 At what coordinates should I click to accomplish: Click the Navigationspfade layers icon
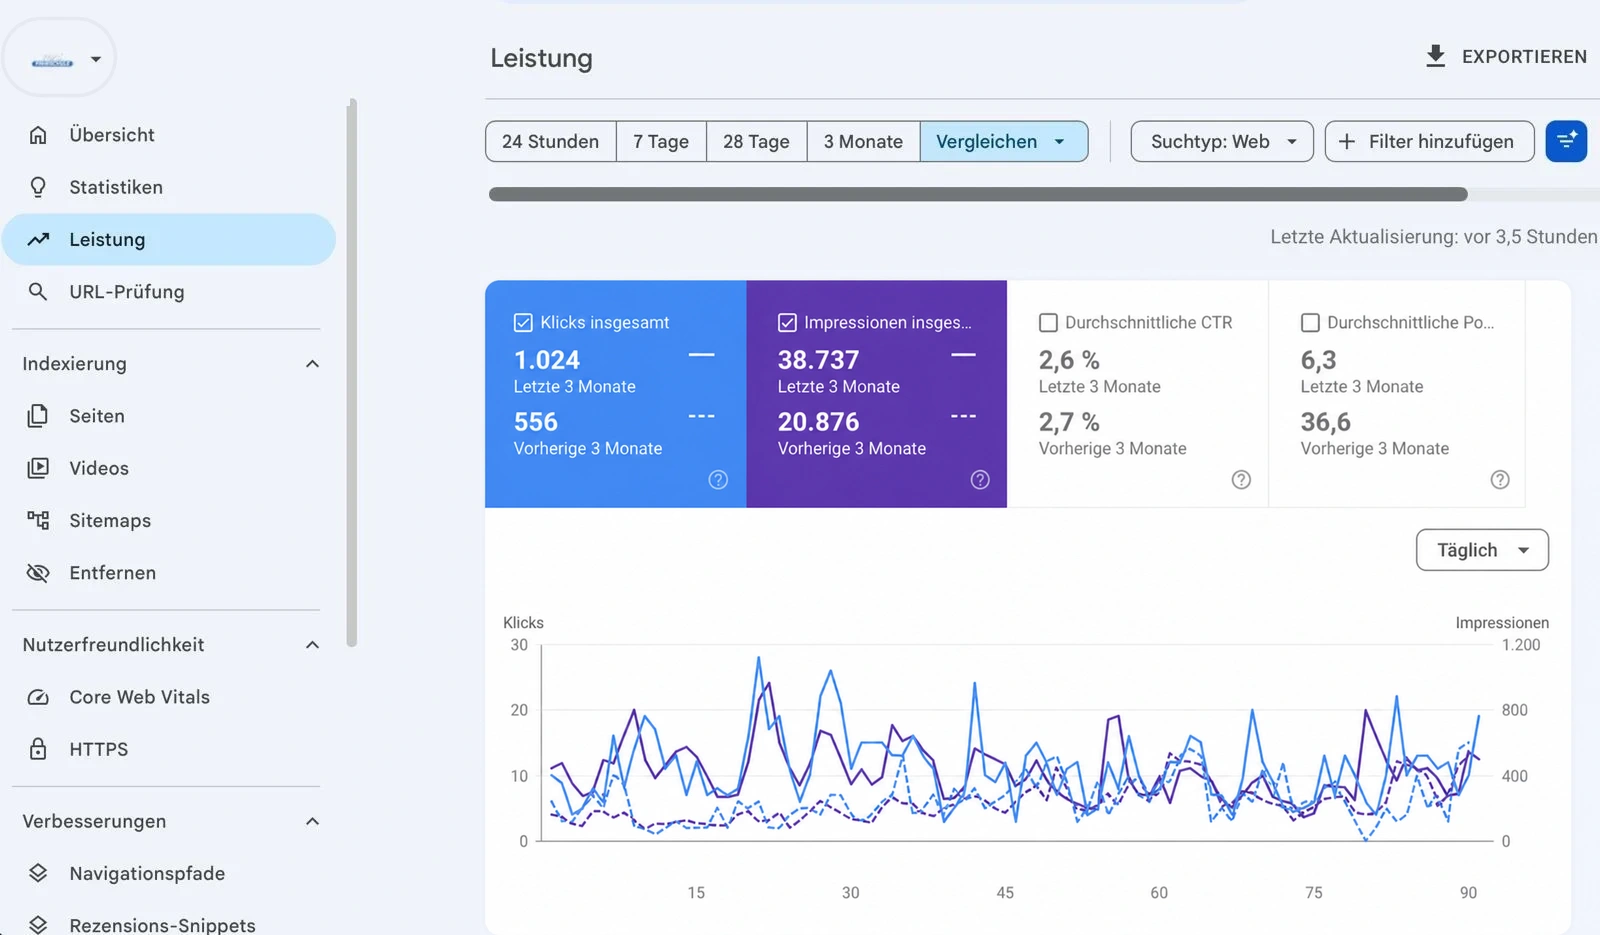pyautogui.click(x=38, y=873)
